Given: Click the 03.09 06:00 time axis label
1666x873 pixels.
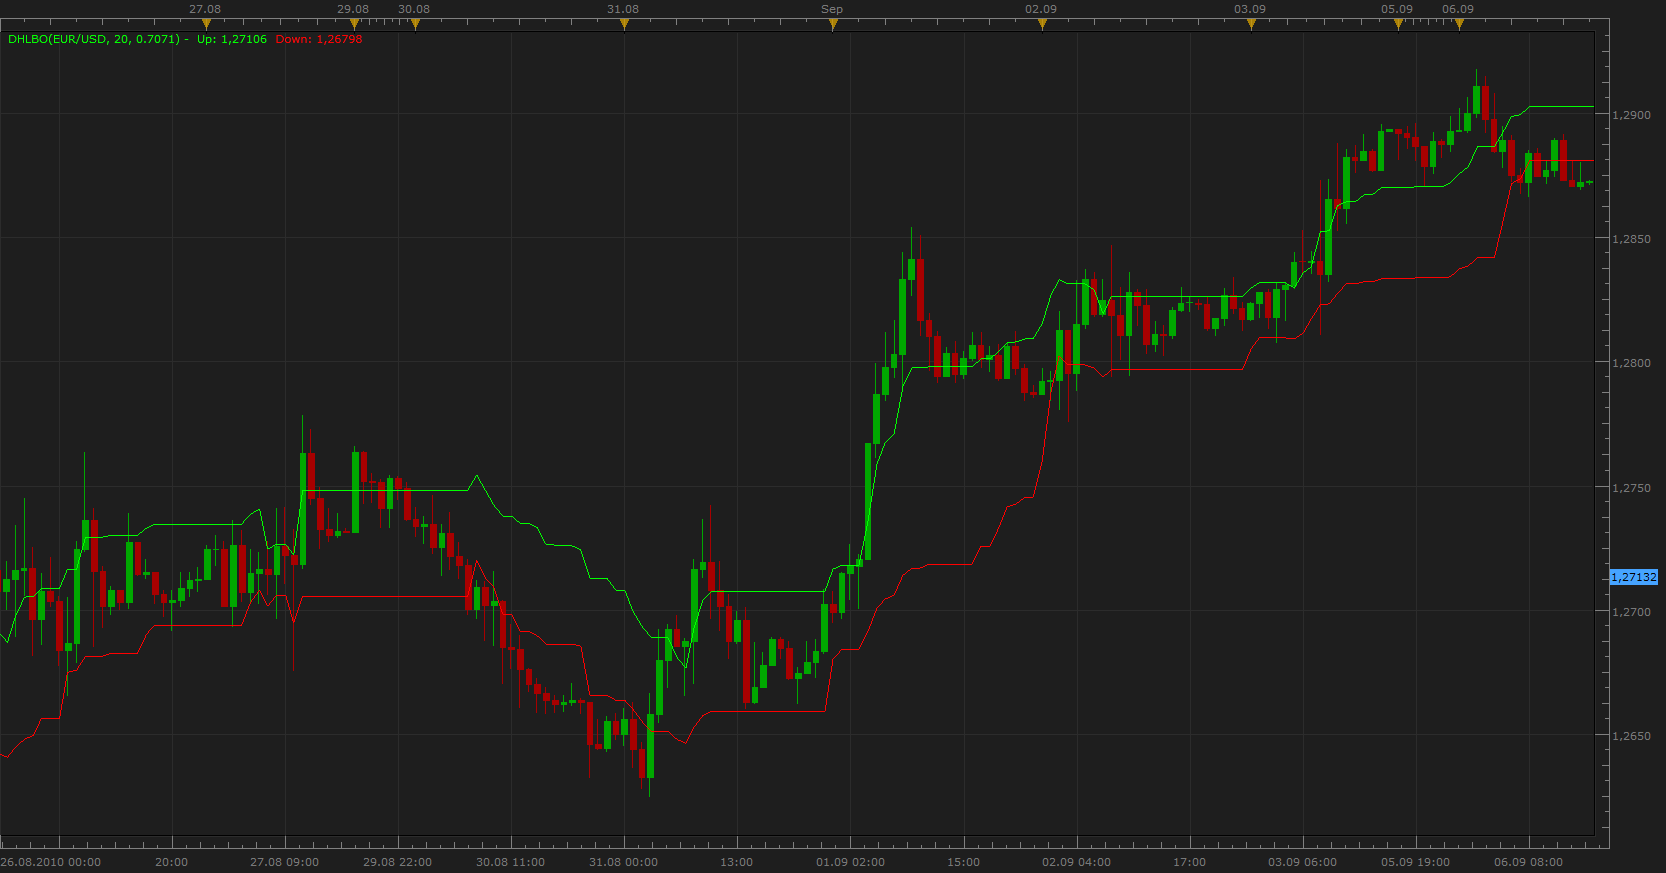Looking at the screenshot, I should tap(1303, 862).
